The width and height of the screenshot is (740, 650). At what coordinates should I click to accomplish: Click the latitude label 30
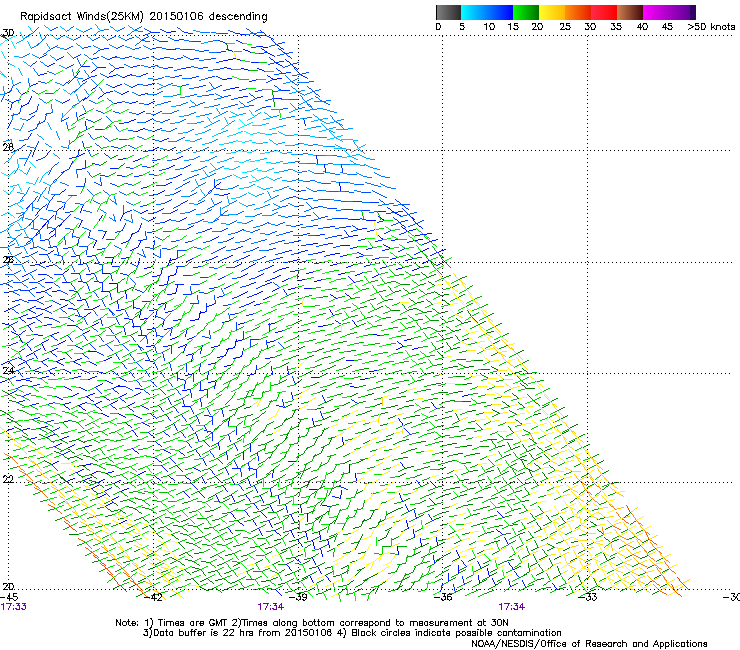click(8, 33)
